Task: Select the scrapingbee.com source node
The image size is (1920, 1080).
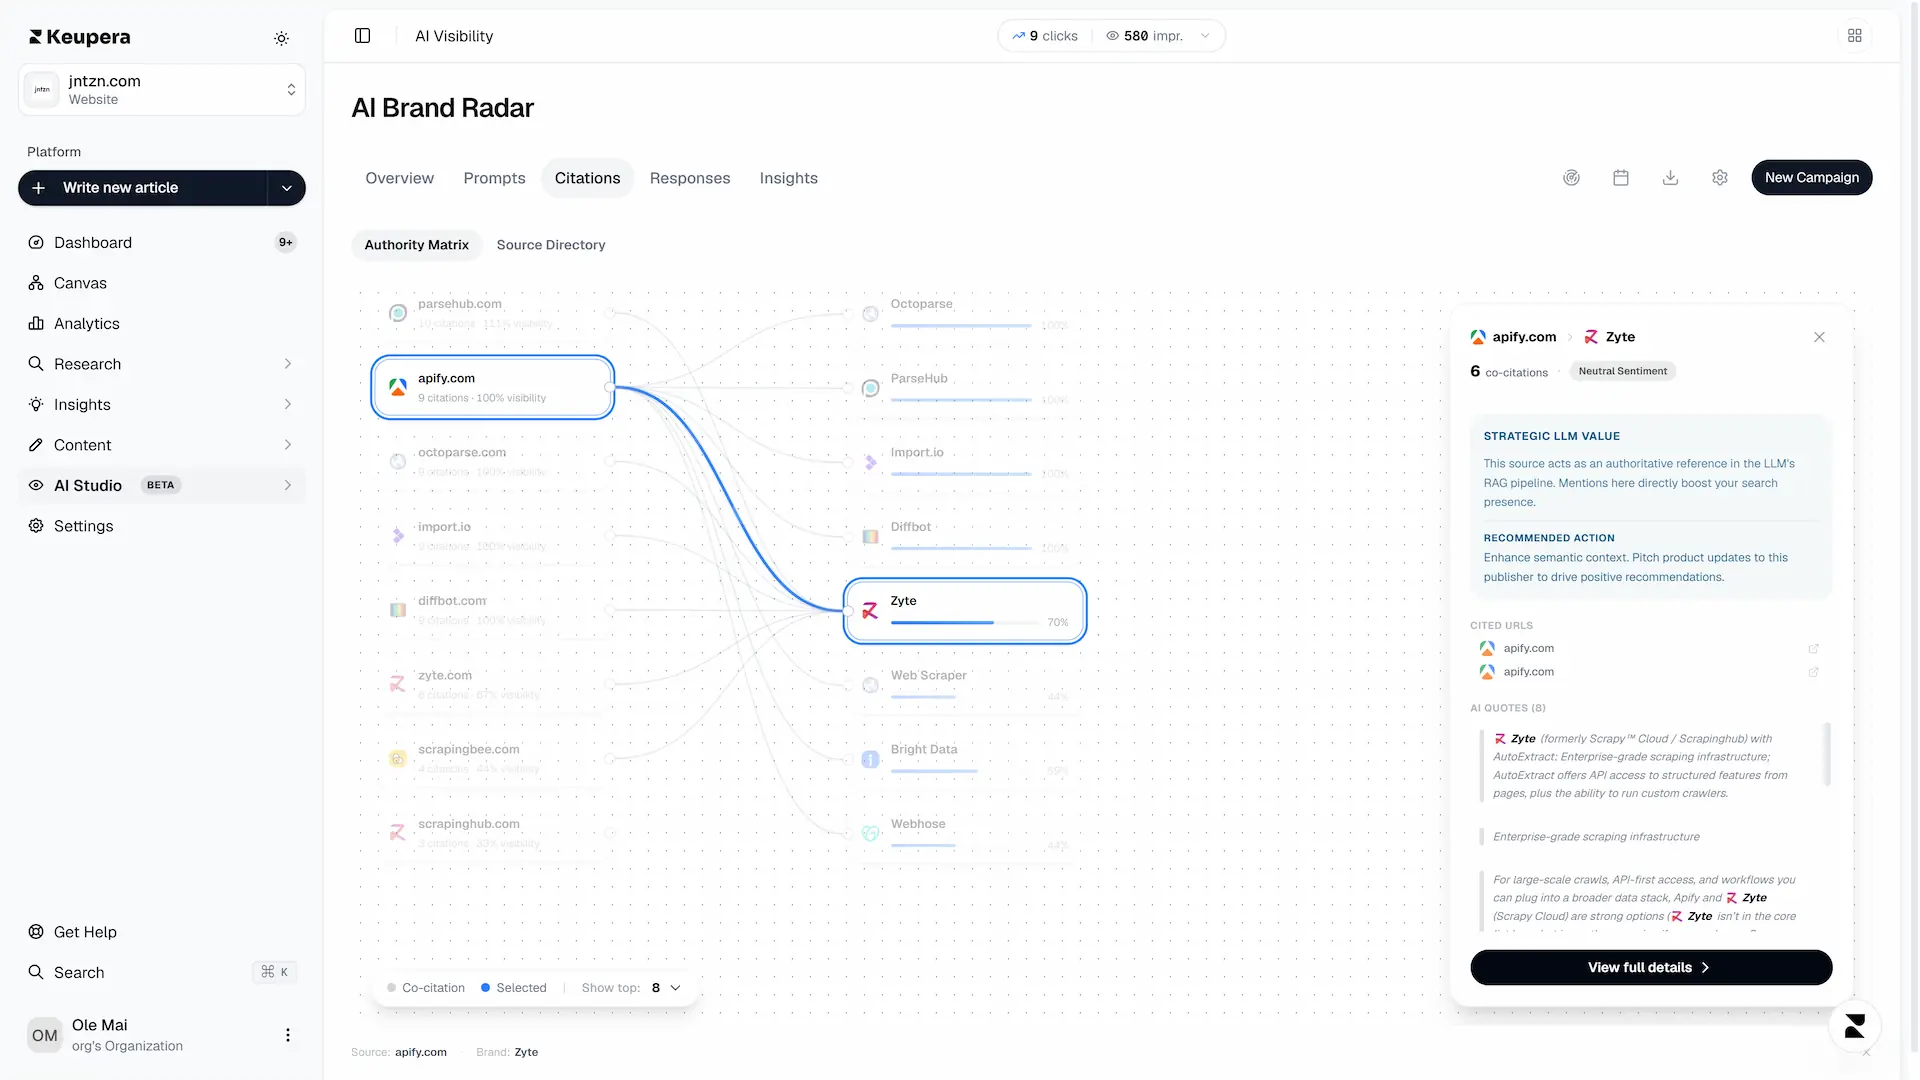Action: pyautogui.click(x=492, y=759)
